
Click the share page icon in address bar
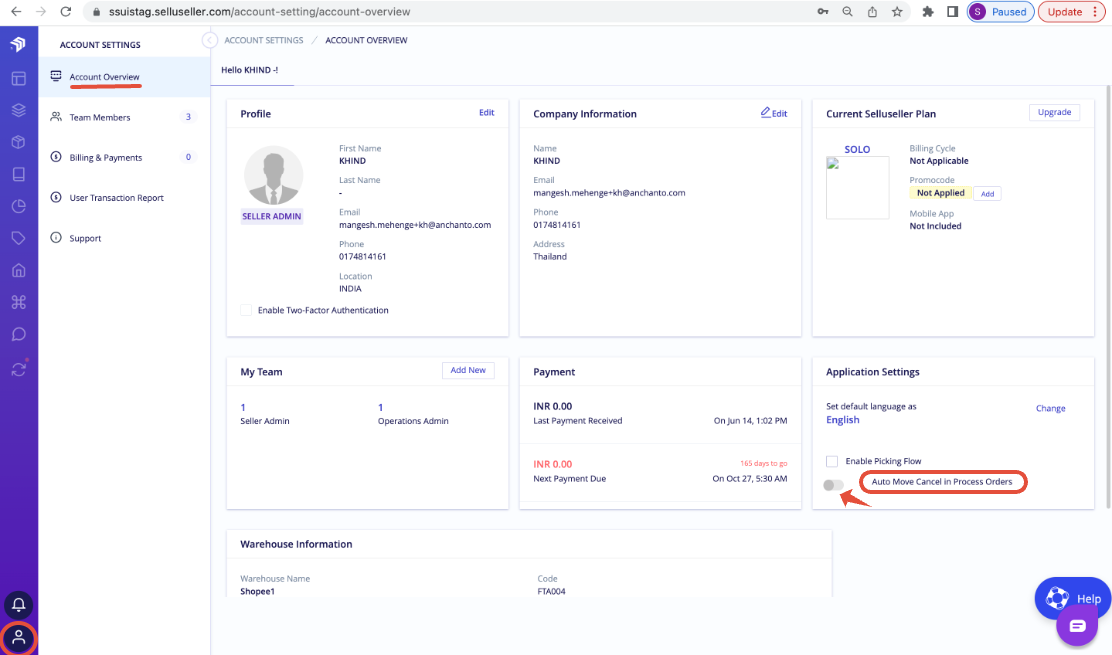(872, 11)
